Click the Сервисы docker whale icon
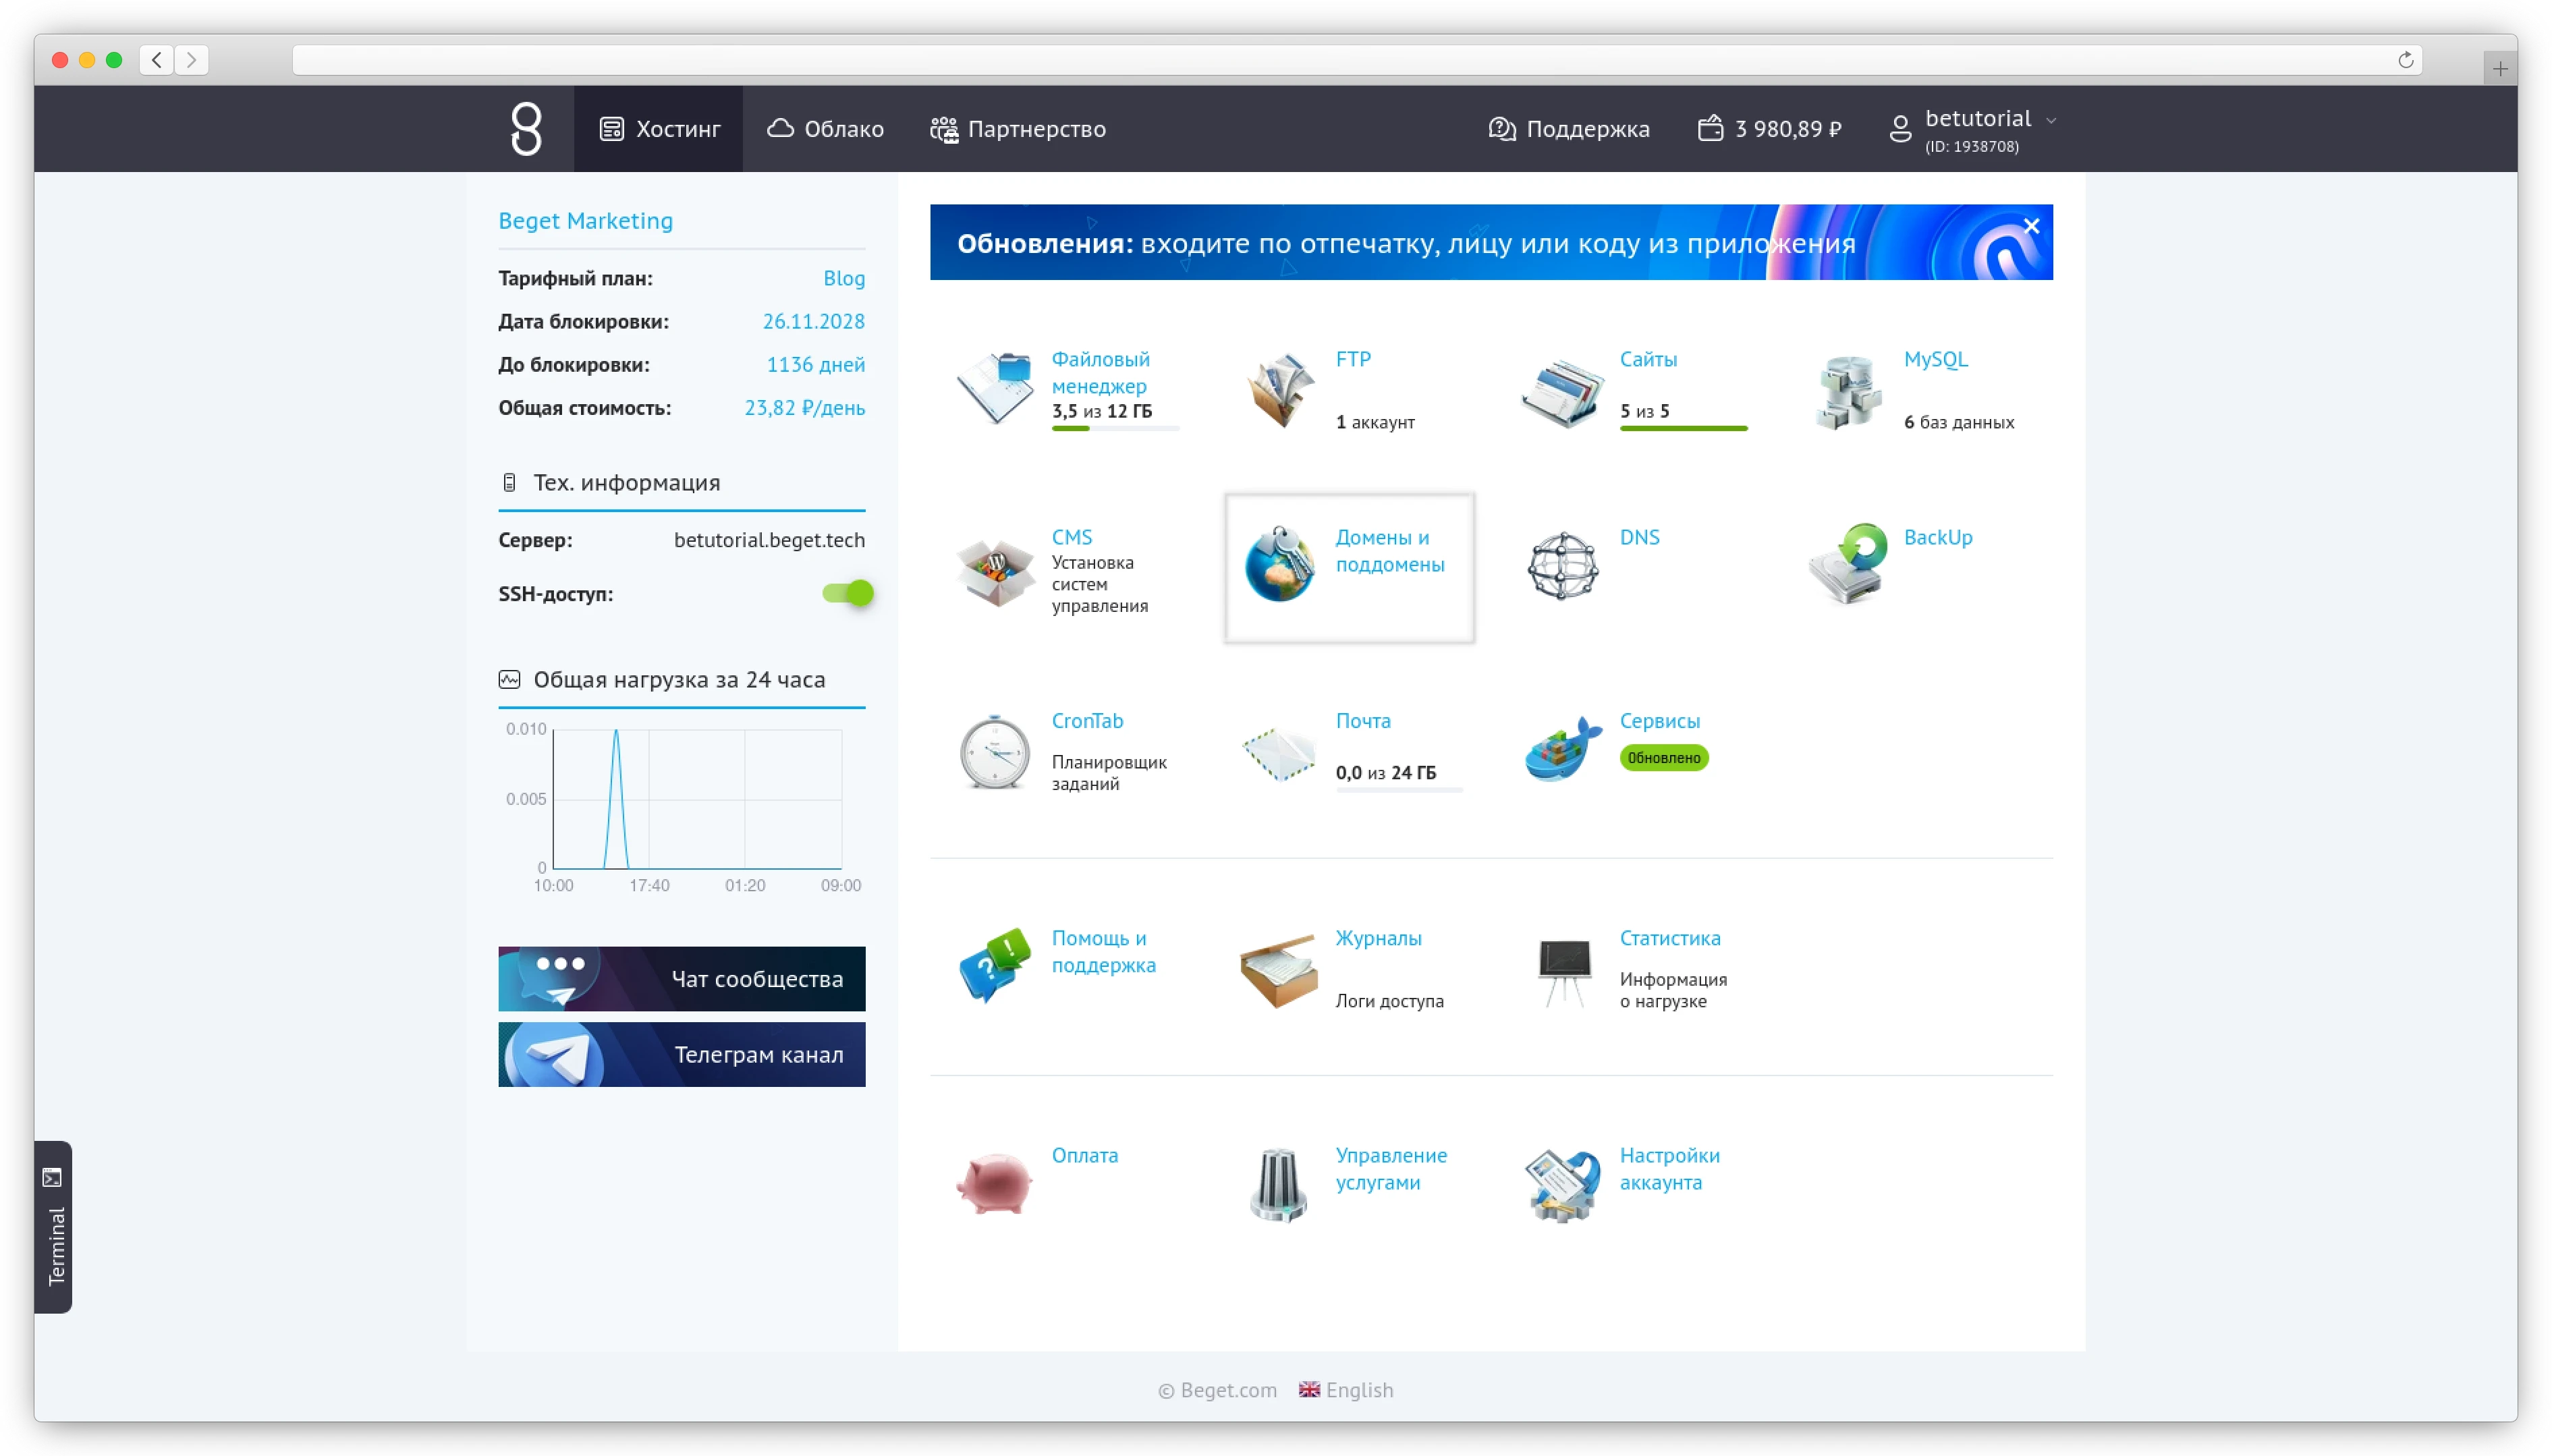This screenshot has height=1456, width=2552. coord(1563,749)
